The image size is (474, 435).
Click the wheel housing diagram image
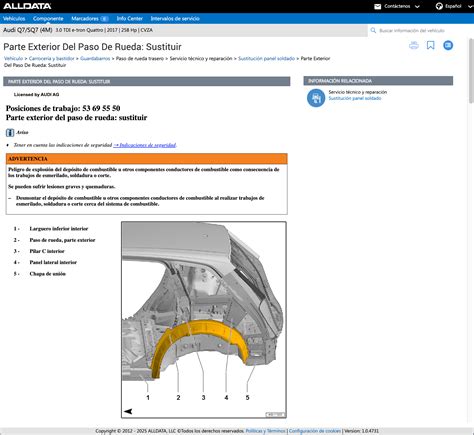[x=204, y=320]
